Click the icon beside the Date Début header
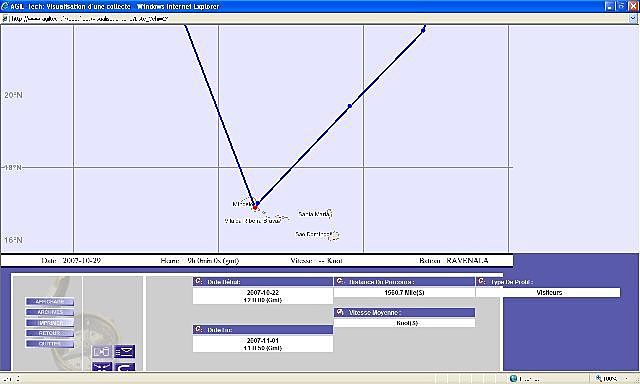The image size is (640, 384). 198,281
